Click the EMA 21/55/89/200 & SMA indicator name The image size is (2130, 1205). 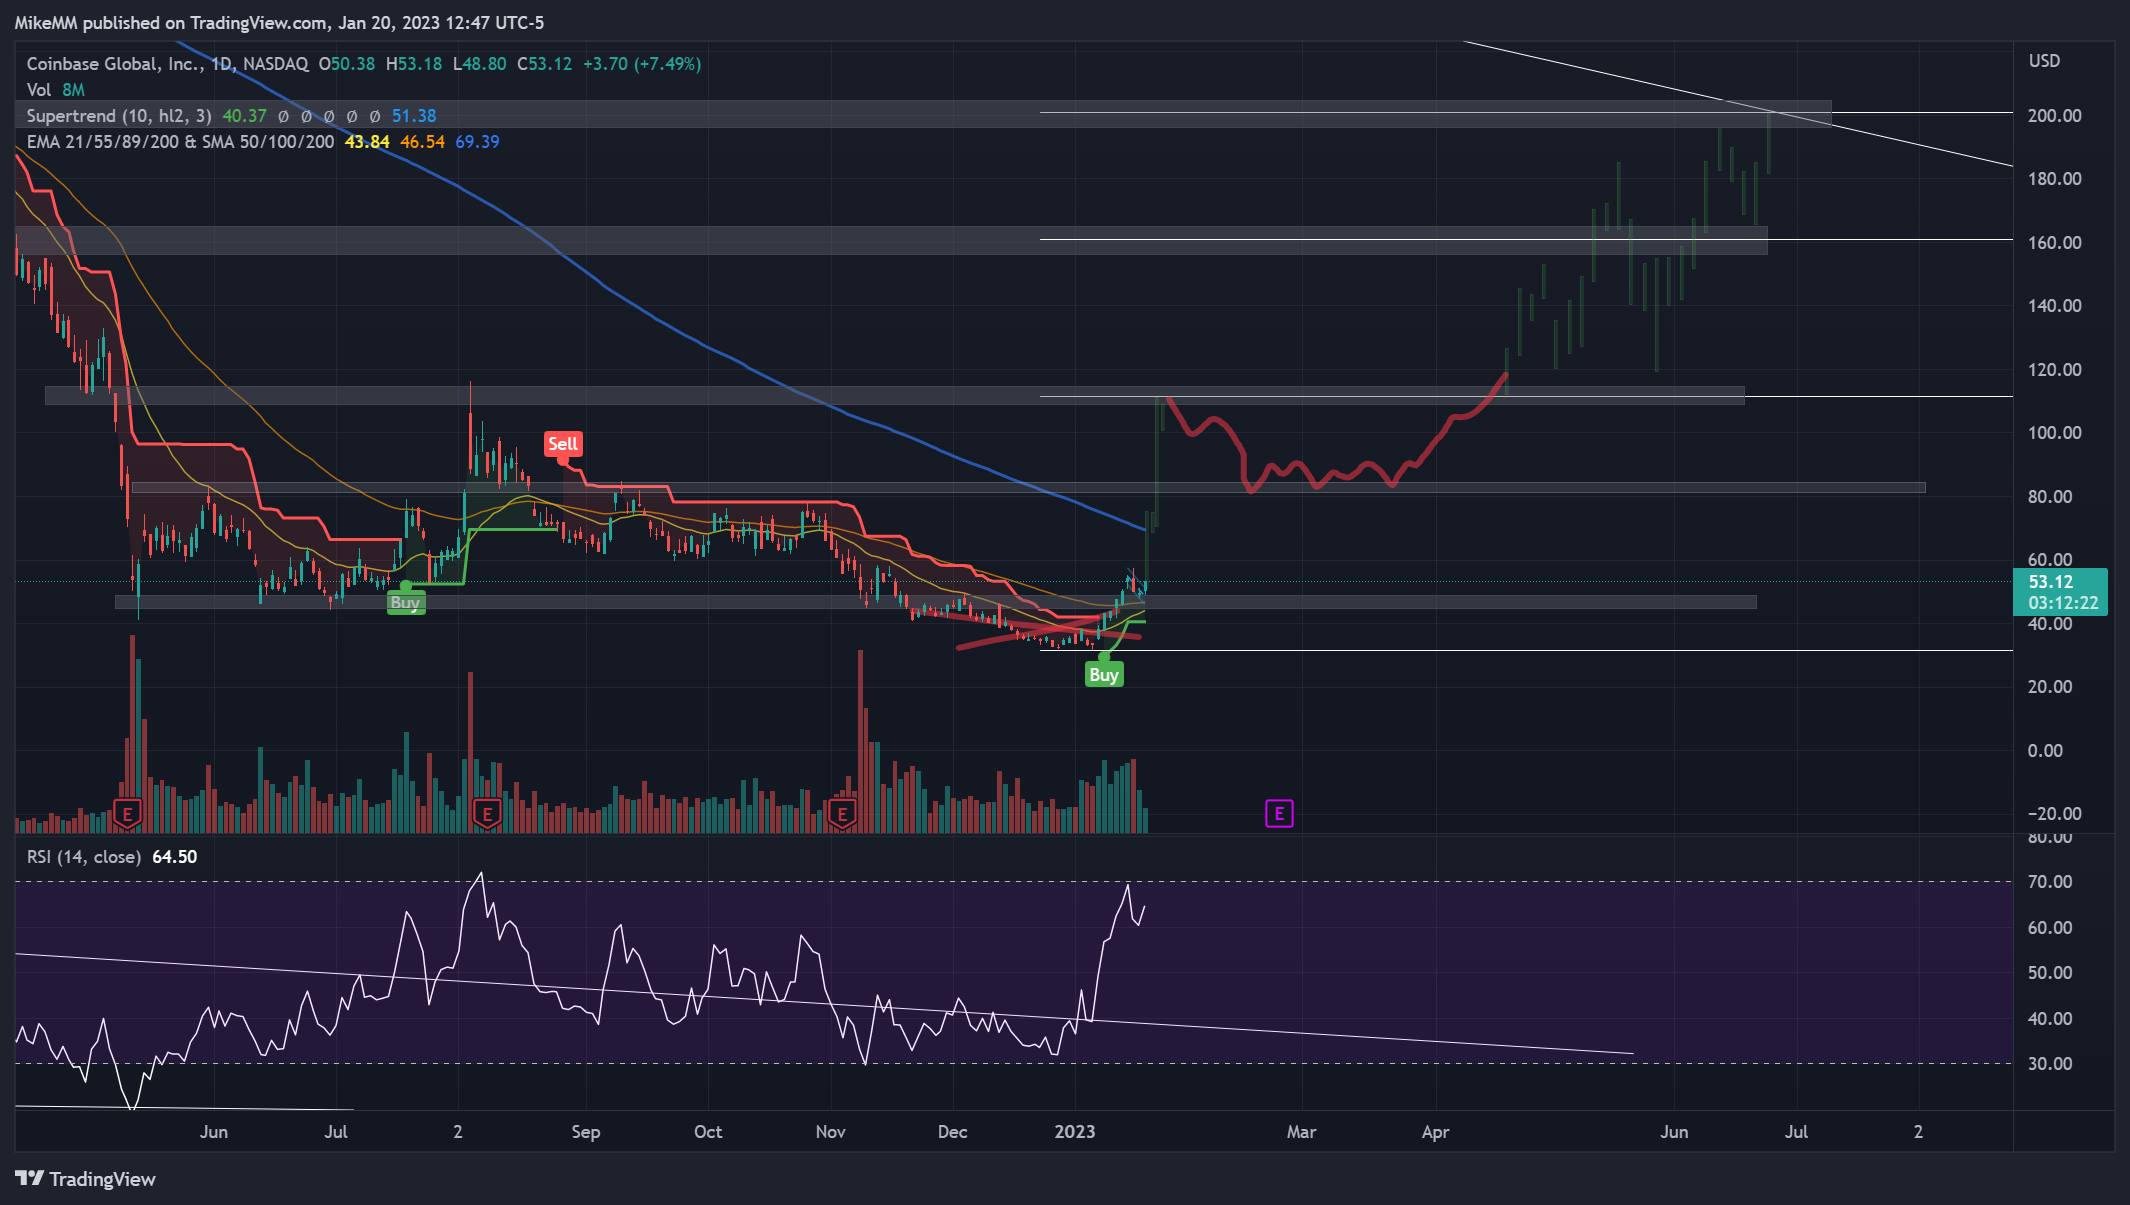point(181,142)
